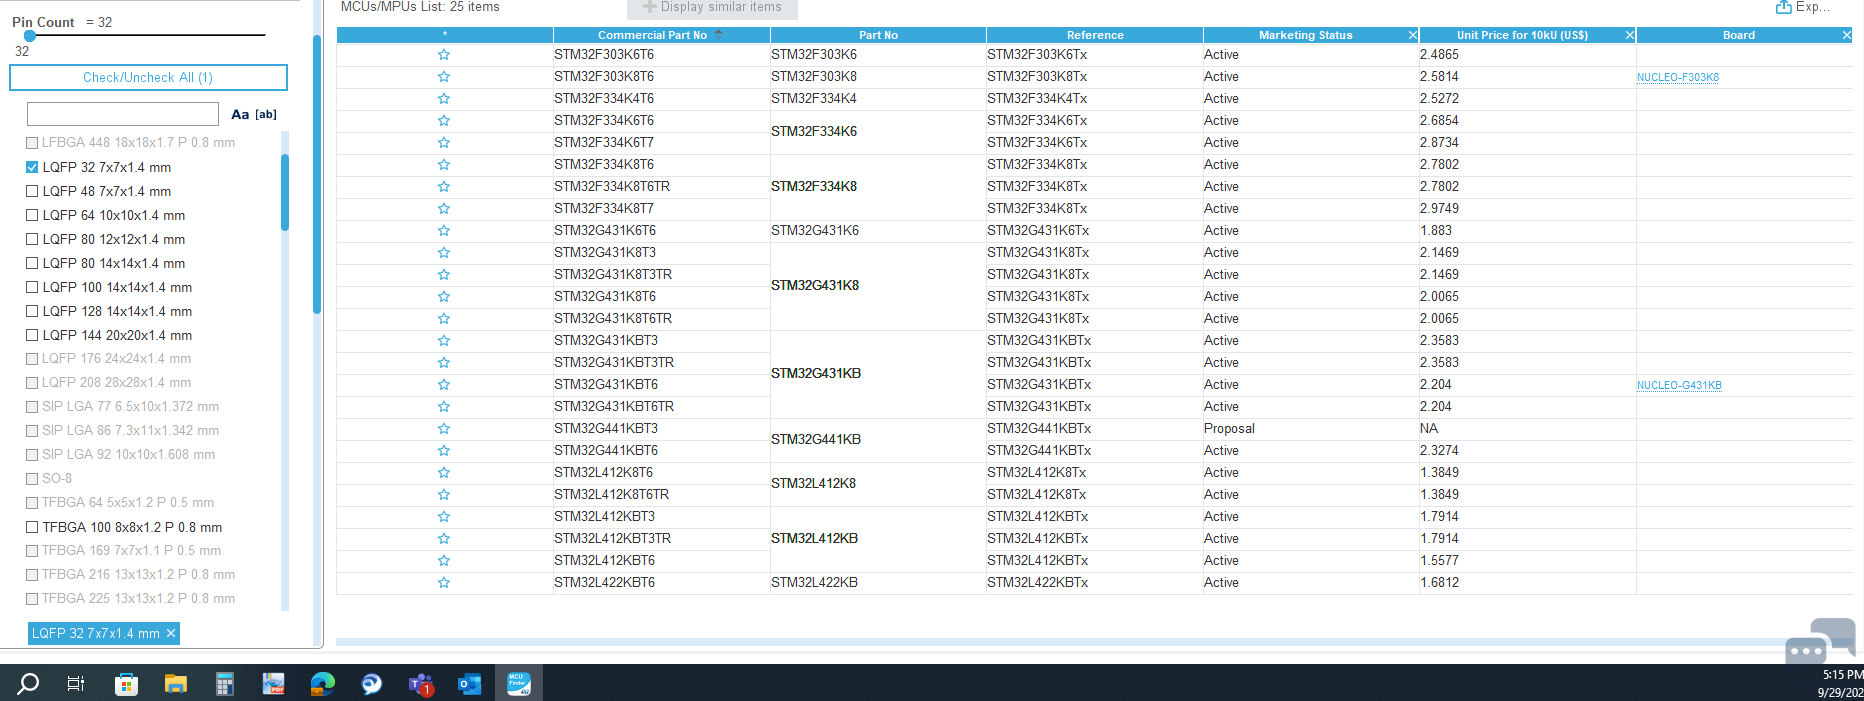Sort table by Reference header
This screenshot has width=1864, height=701.
pos(1095,35)
